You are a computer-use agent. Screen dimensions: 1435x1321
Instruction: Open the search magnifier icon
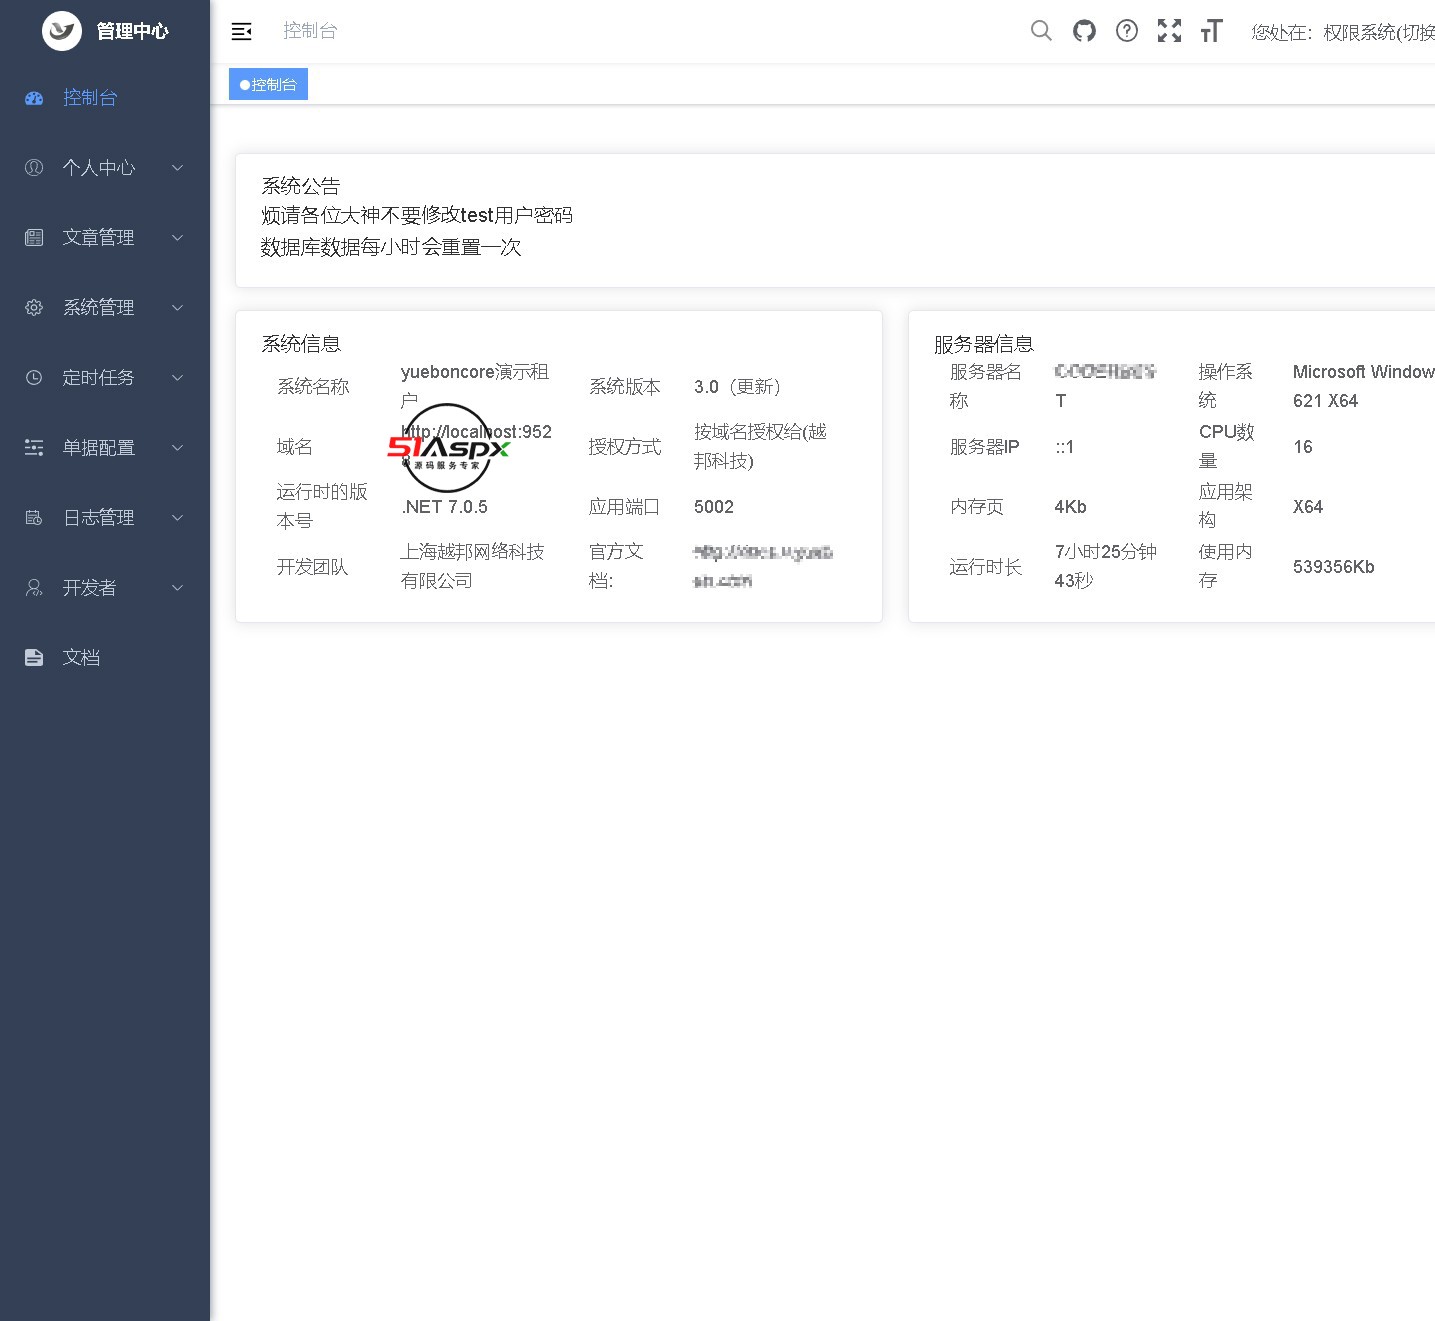click(1041, 31)
